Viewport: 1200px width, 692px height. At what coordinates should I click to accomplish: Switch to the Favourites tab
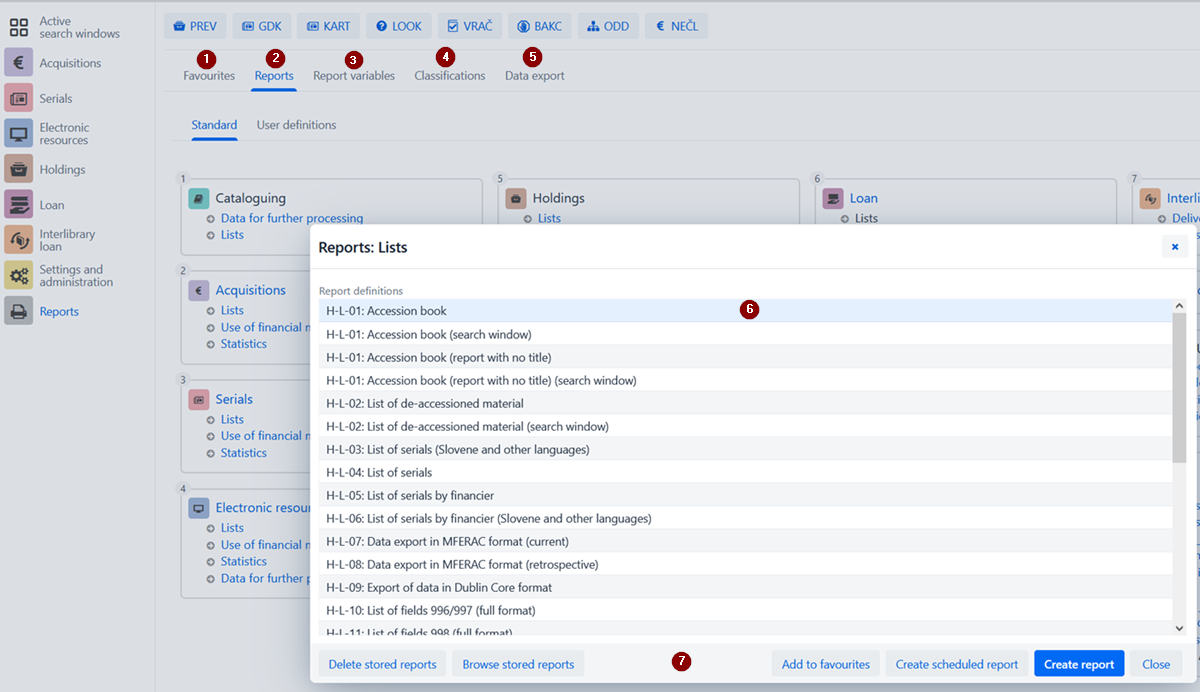[209, 76]
